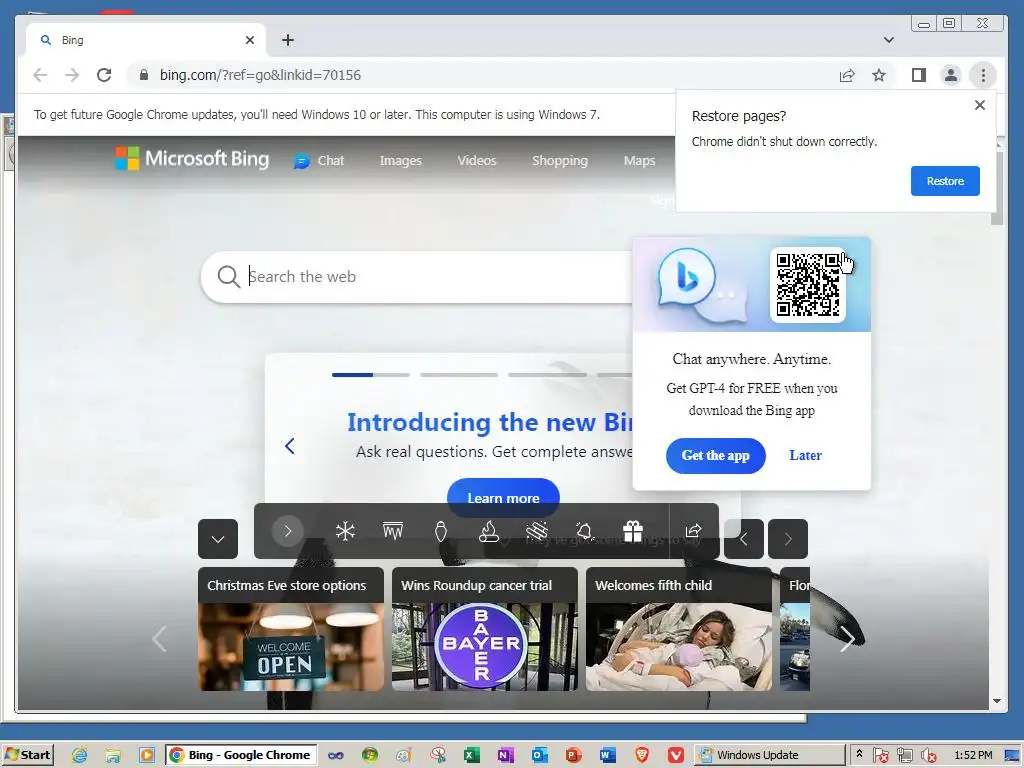Open new tab with plus button
The image size is (1024, 768).
288,40
